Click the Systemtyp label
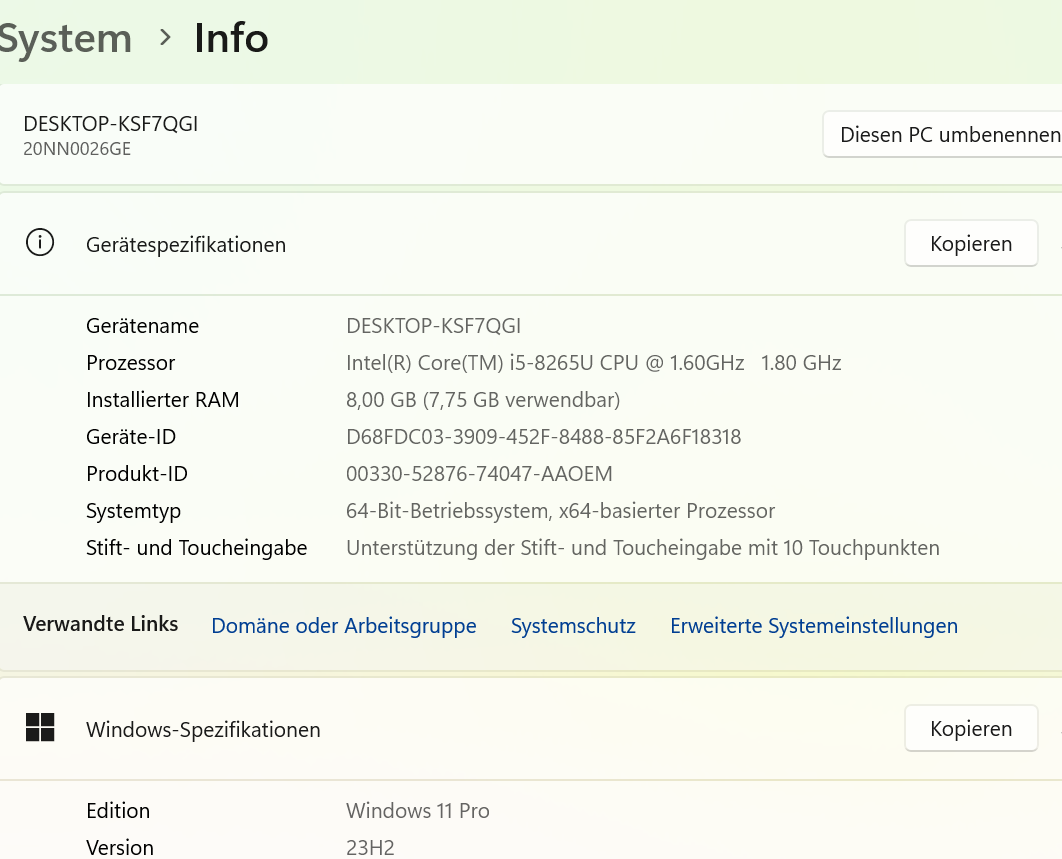Image resolution: width=1062 pixels, height=859 pixels. click(133, 511)
